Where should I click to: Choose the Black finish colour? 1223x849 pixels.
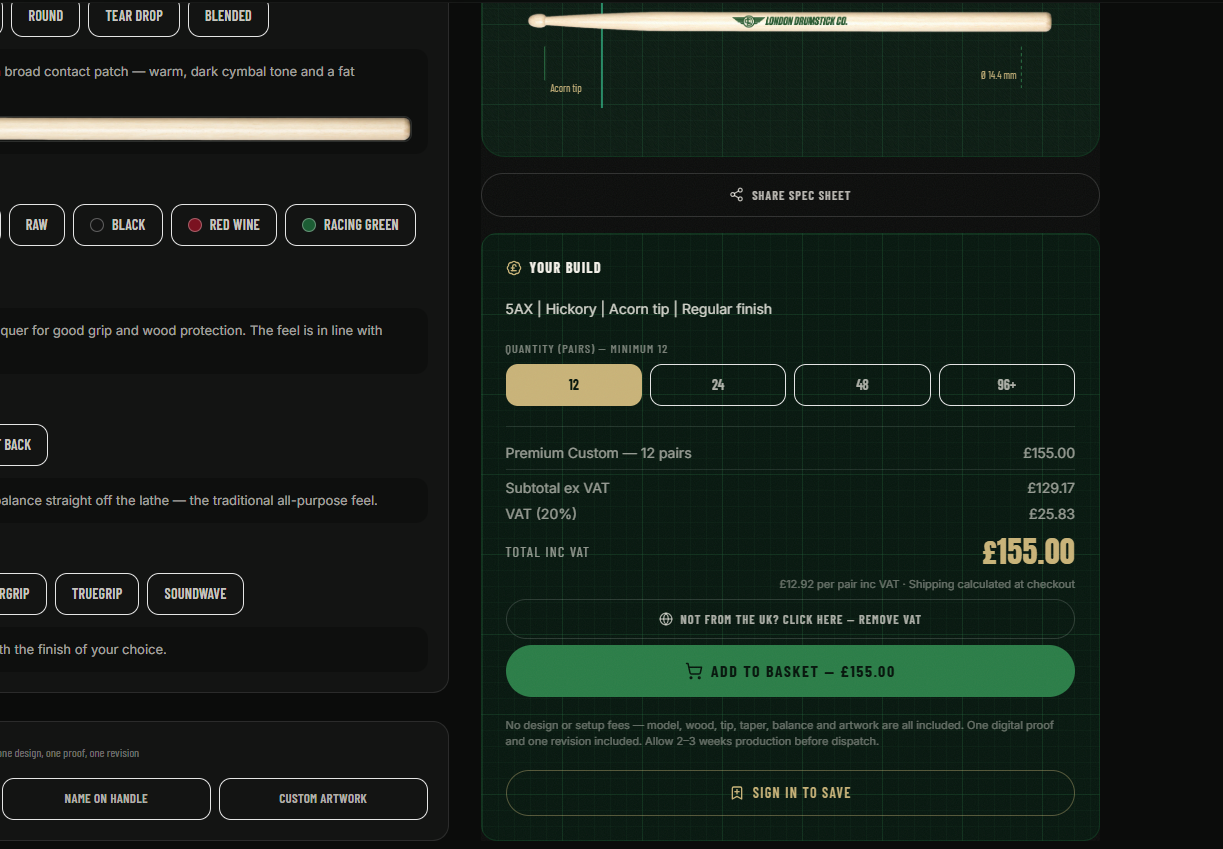coord(118,225)
